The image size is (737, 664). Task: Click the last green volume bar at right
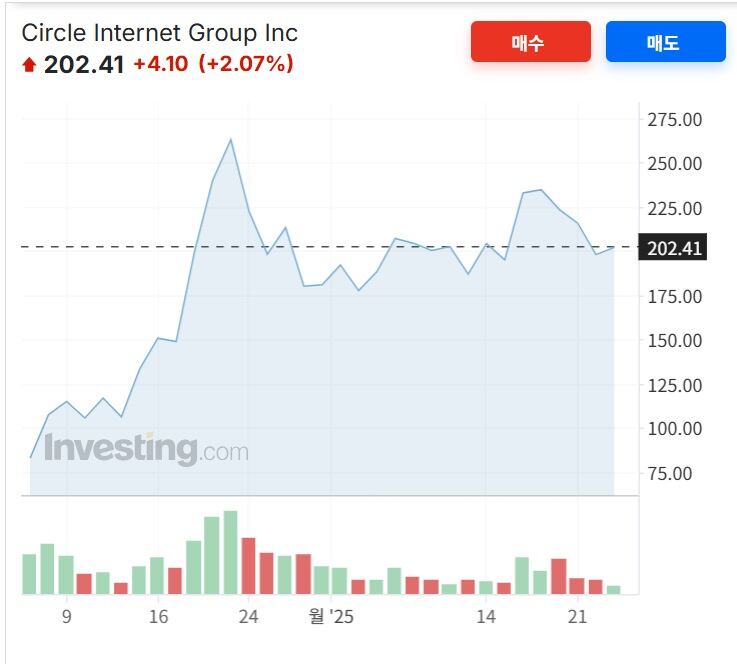(x=613, y=590)
